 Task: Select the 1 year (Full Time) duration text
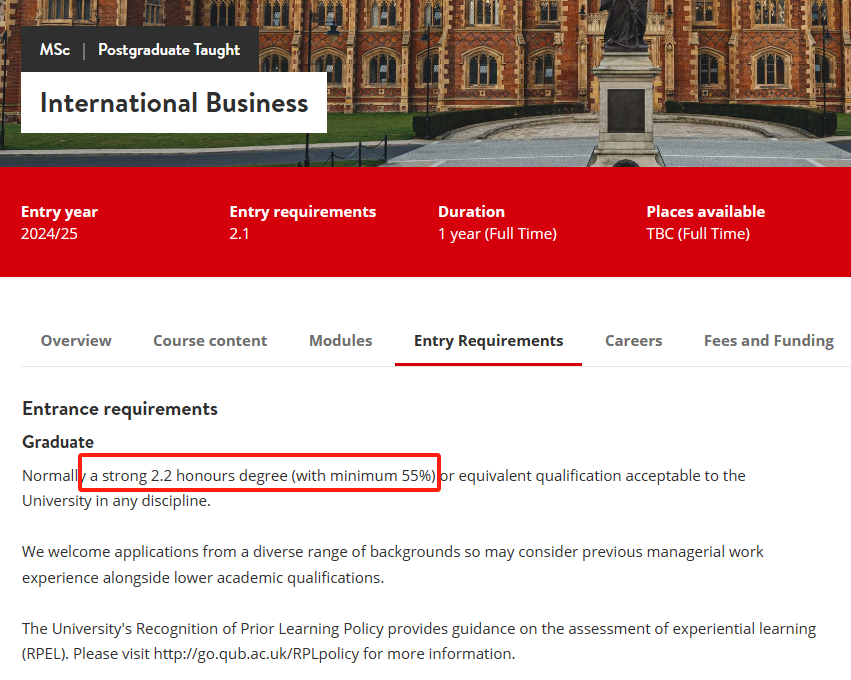[497, 234]
